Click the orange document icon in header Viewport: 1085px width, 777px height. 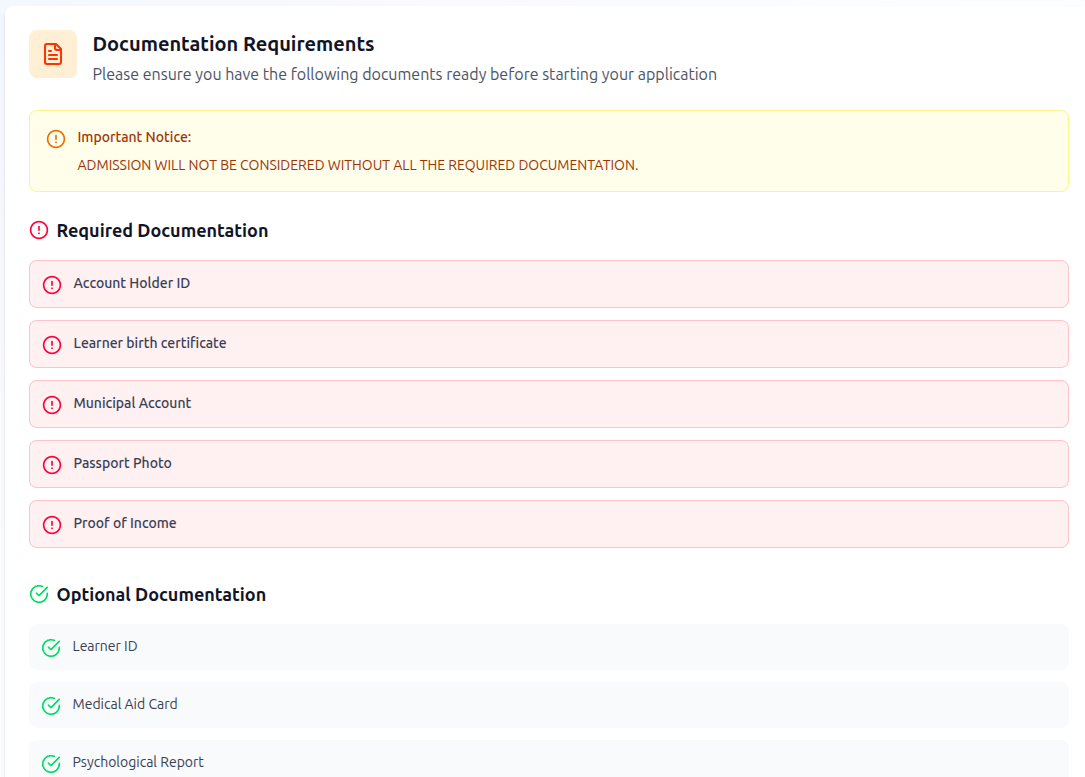coord(53,54)
